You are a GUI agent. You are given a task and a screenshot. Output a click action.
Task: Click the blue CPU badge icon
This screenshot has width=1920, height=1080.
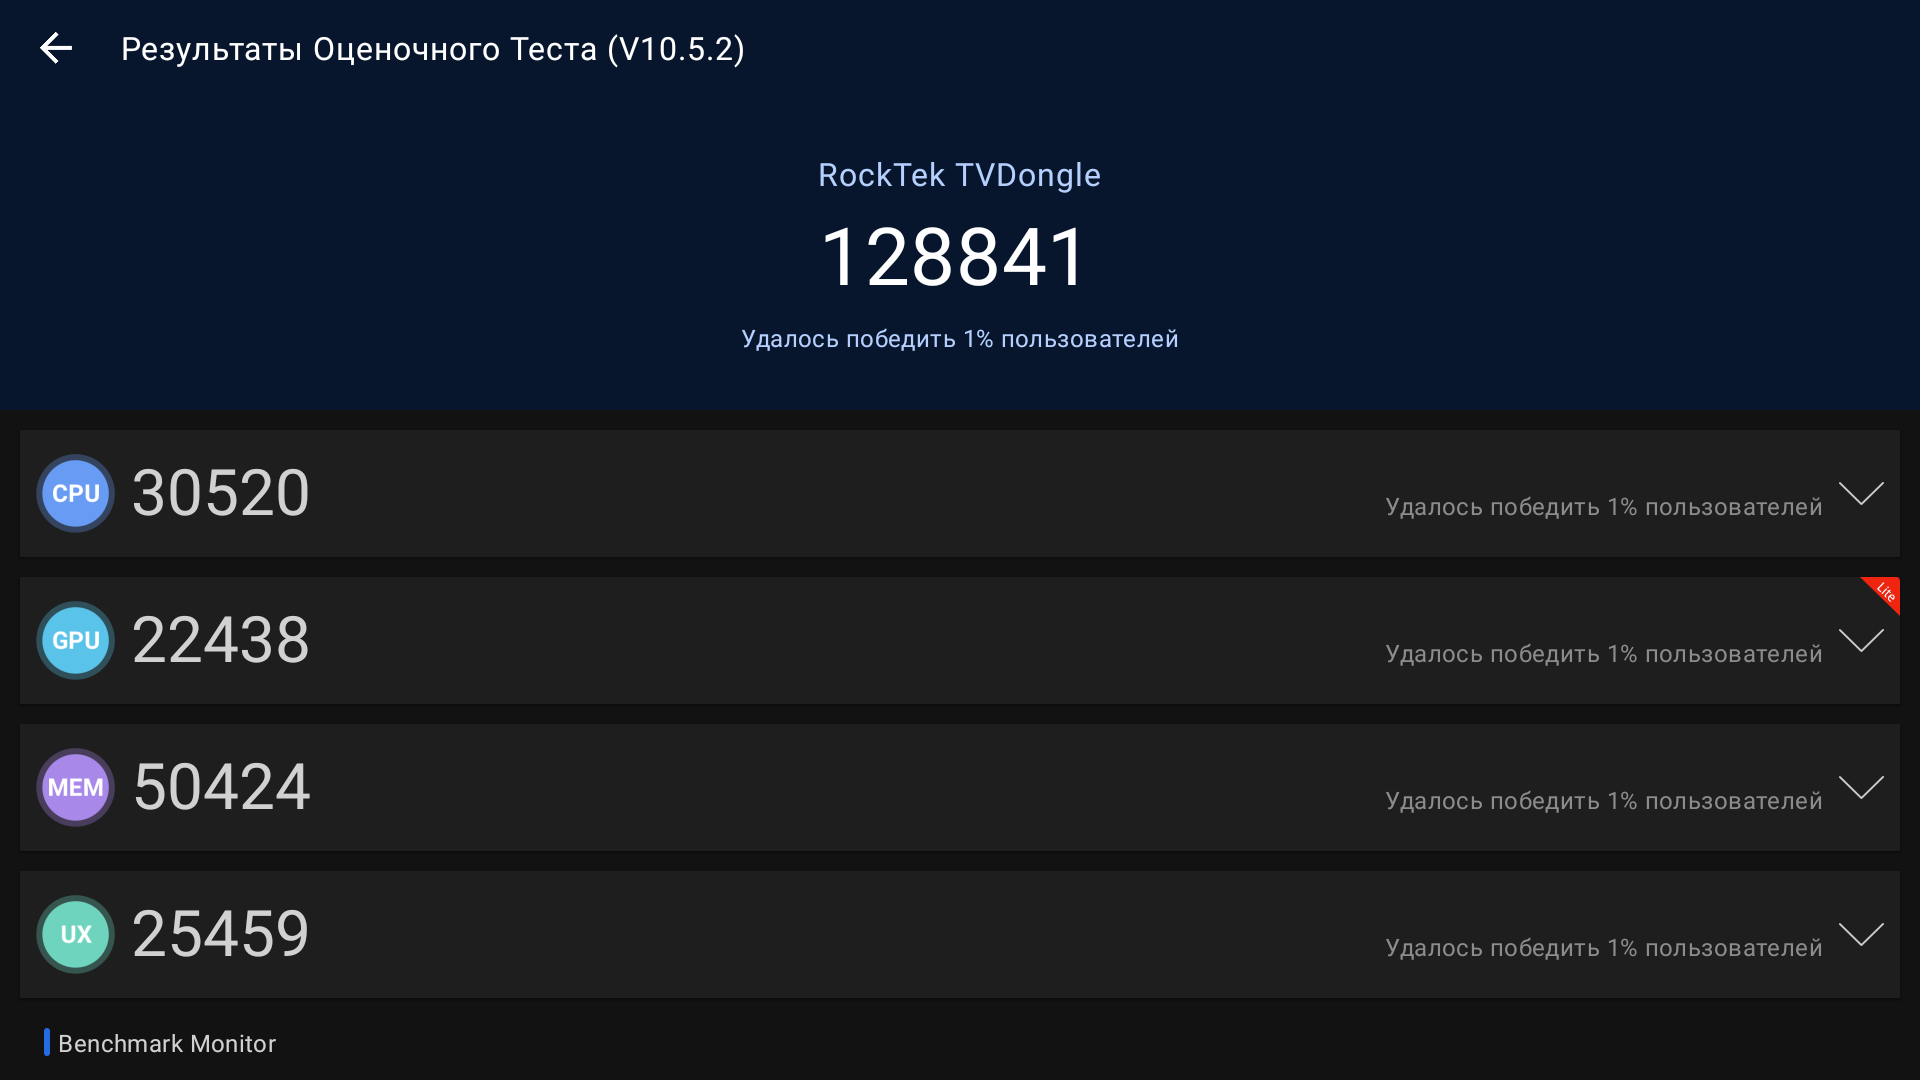pyautogui.click(x=76, y=493)
